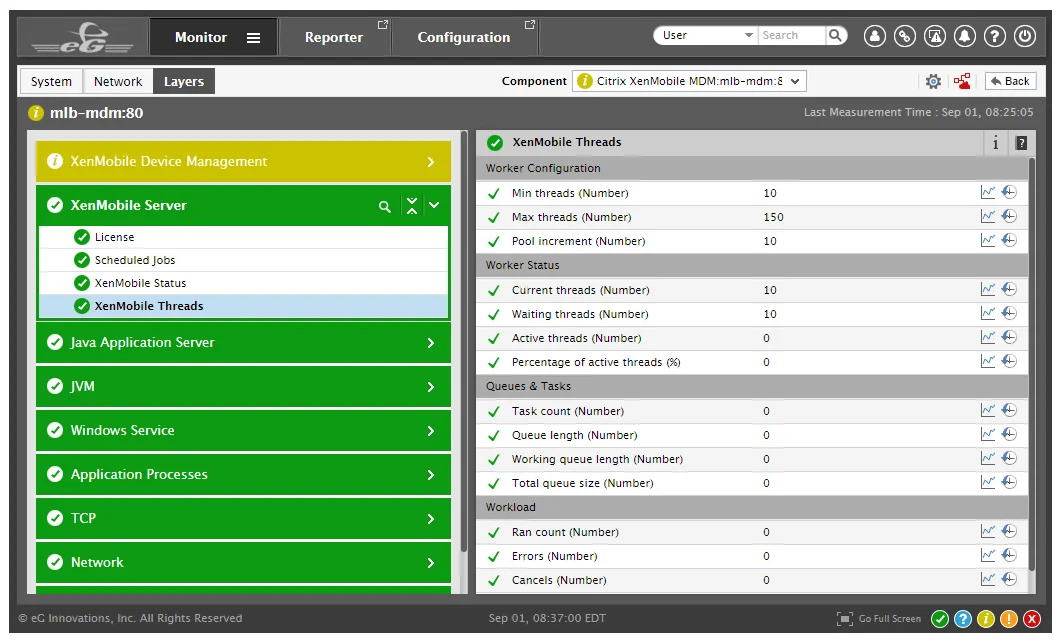Collapse the XenMobile Server layer chevron
The width and height of the screenshot is (1062, 643).
434,205
